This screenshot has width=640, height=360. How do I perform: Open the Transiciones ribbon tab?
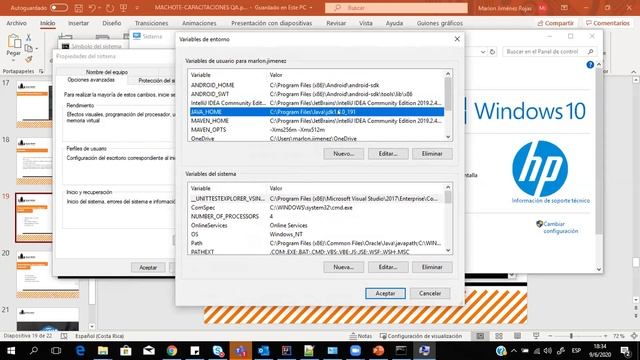point(151,23)
